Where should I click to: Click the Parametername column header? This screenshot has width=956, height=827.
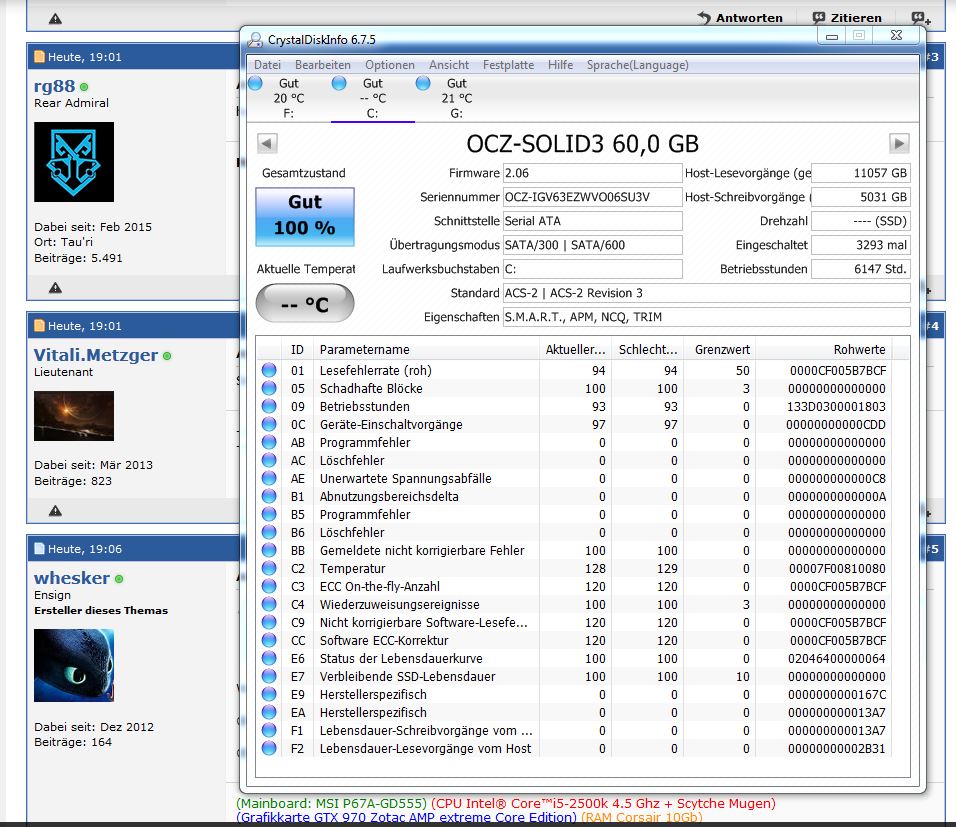[426, 349]
